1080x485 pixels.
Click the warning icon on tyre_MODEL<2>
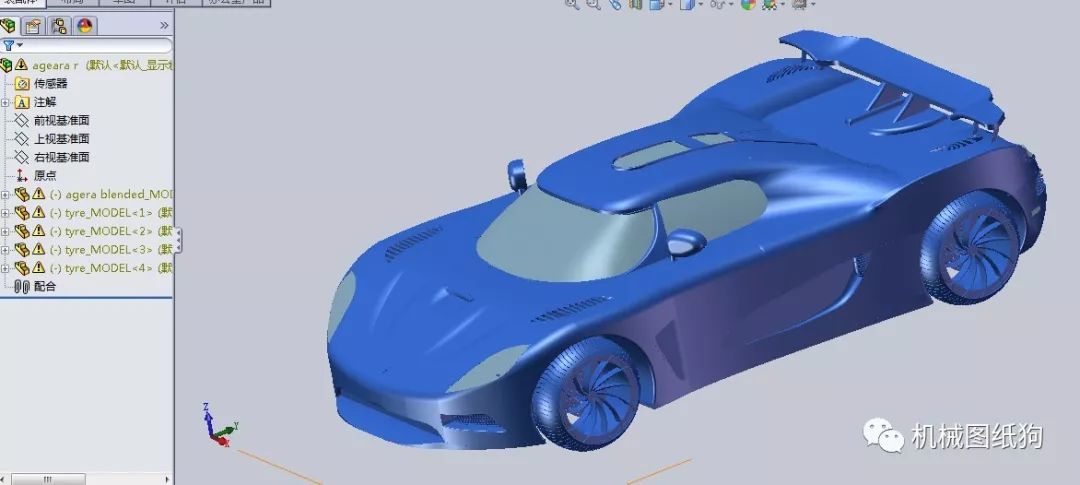coord(39,231)
